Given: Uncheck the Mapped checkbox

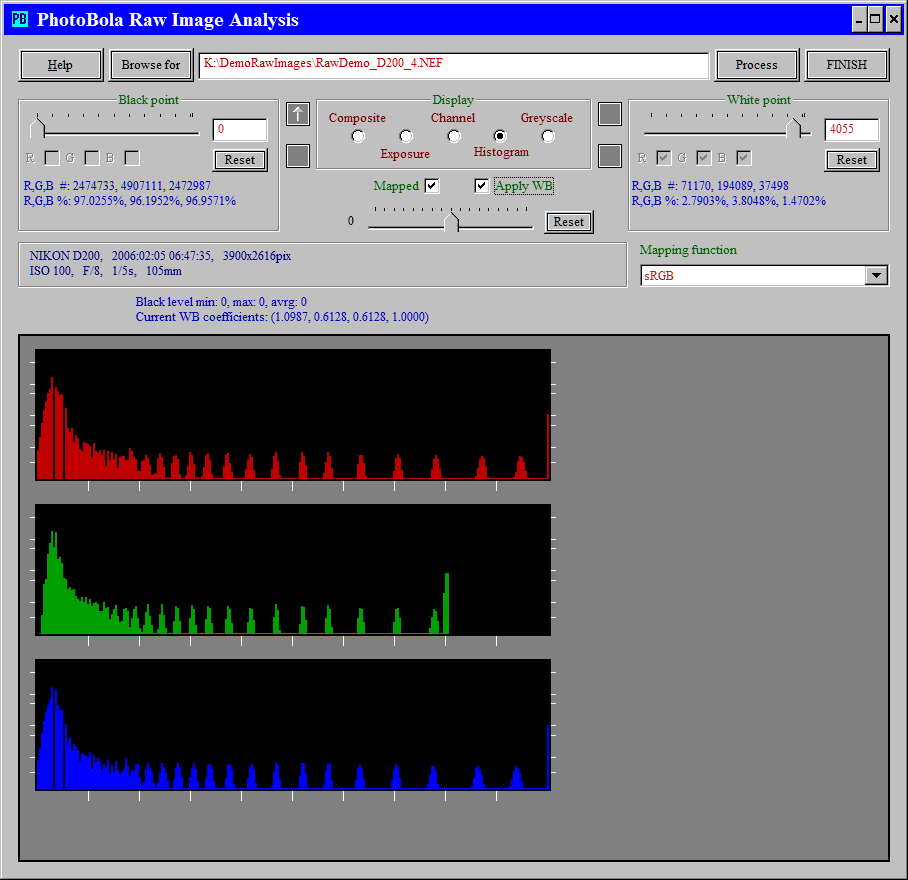Looking at the screenshot, I should (x=432, y=186).
